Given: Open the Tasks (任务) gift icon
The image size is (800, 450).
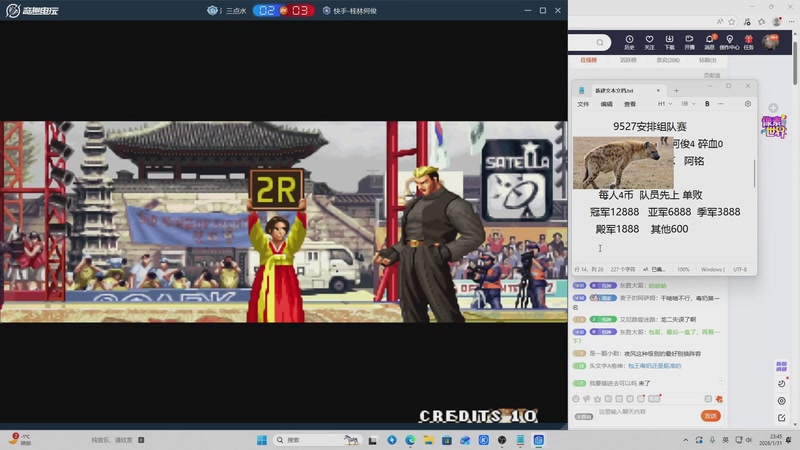Looking at the screenshot, I should pos(748,42).
